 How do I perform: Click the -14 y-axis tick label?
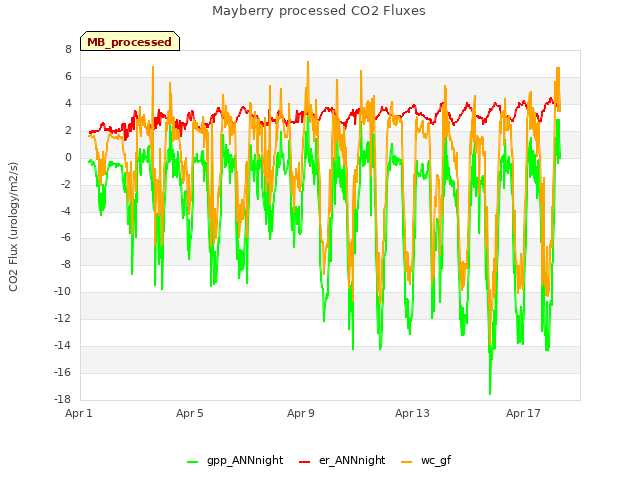[x=63, y=345]
